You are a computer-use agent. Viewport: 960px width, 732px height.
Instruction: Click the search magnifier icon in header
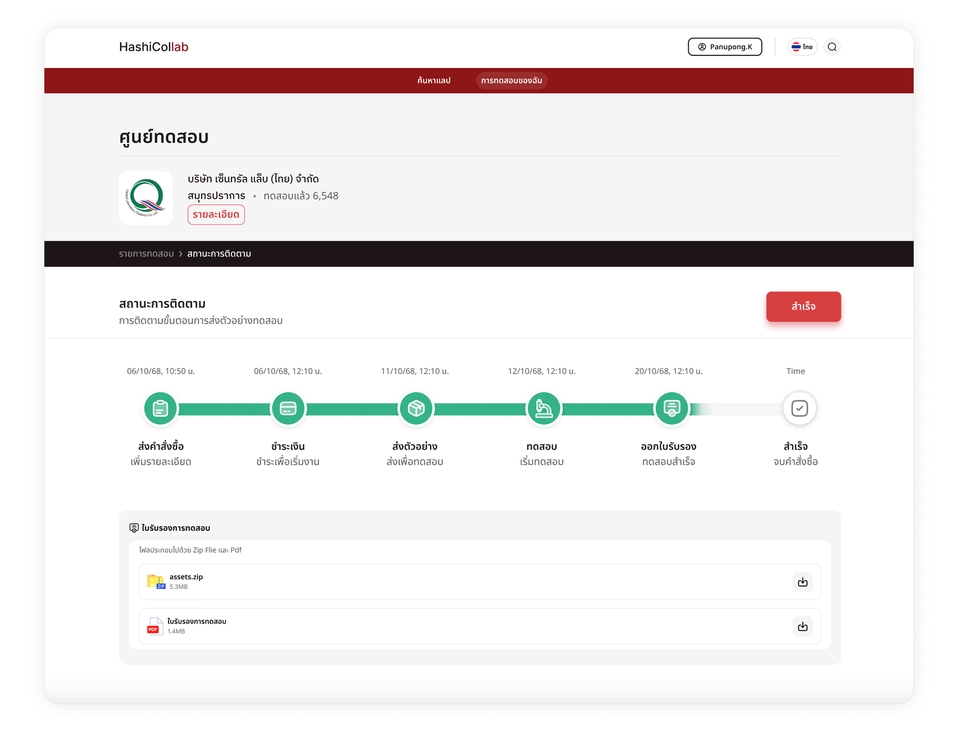(x=832, y=47)
